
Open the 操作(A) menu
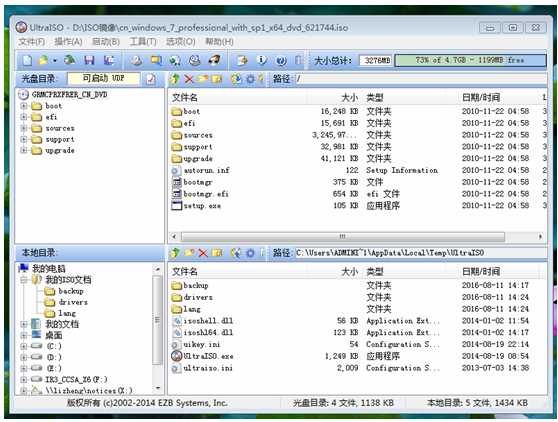68,42
